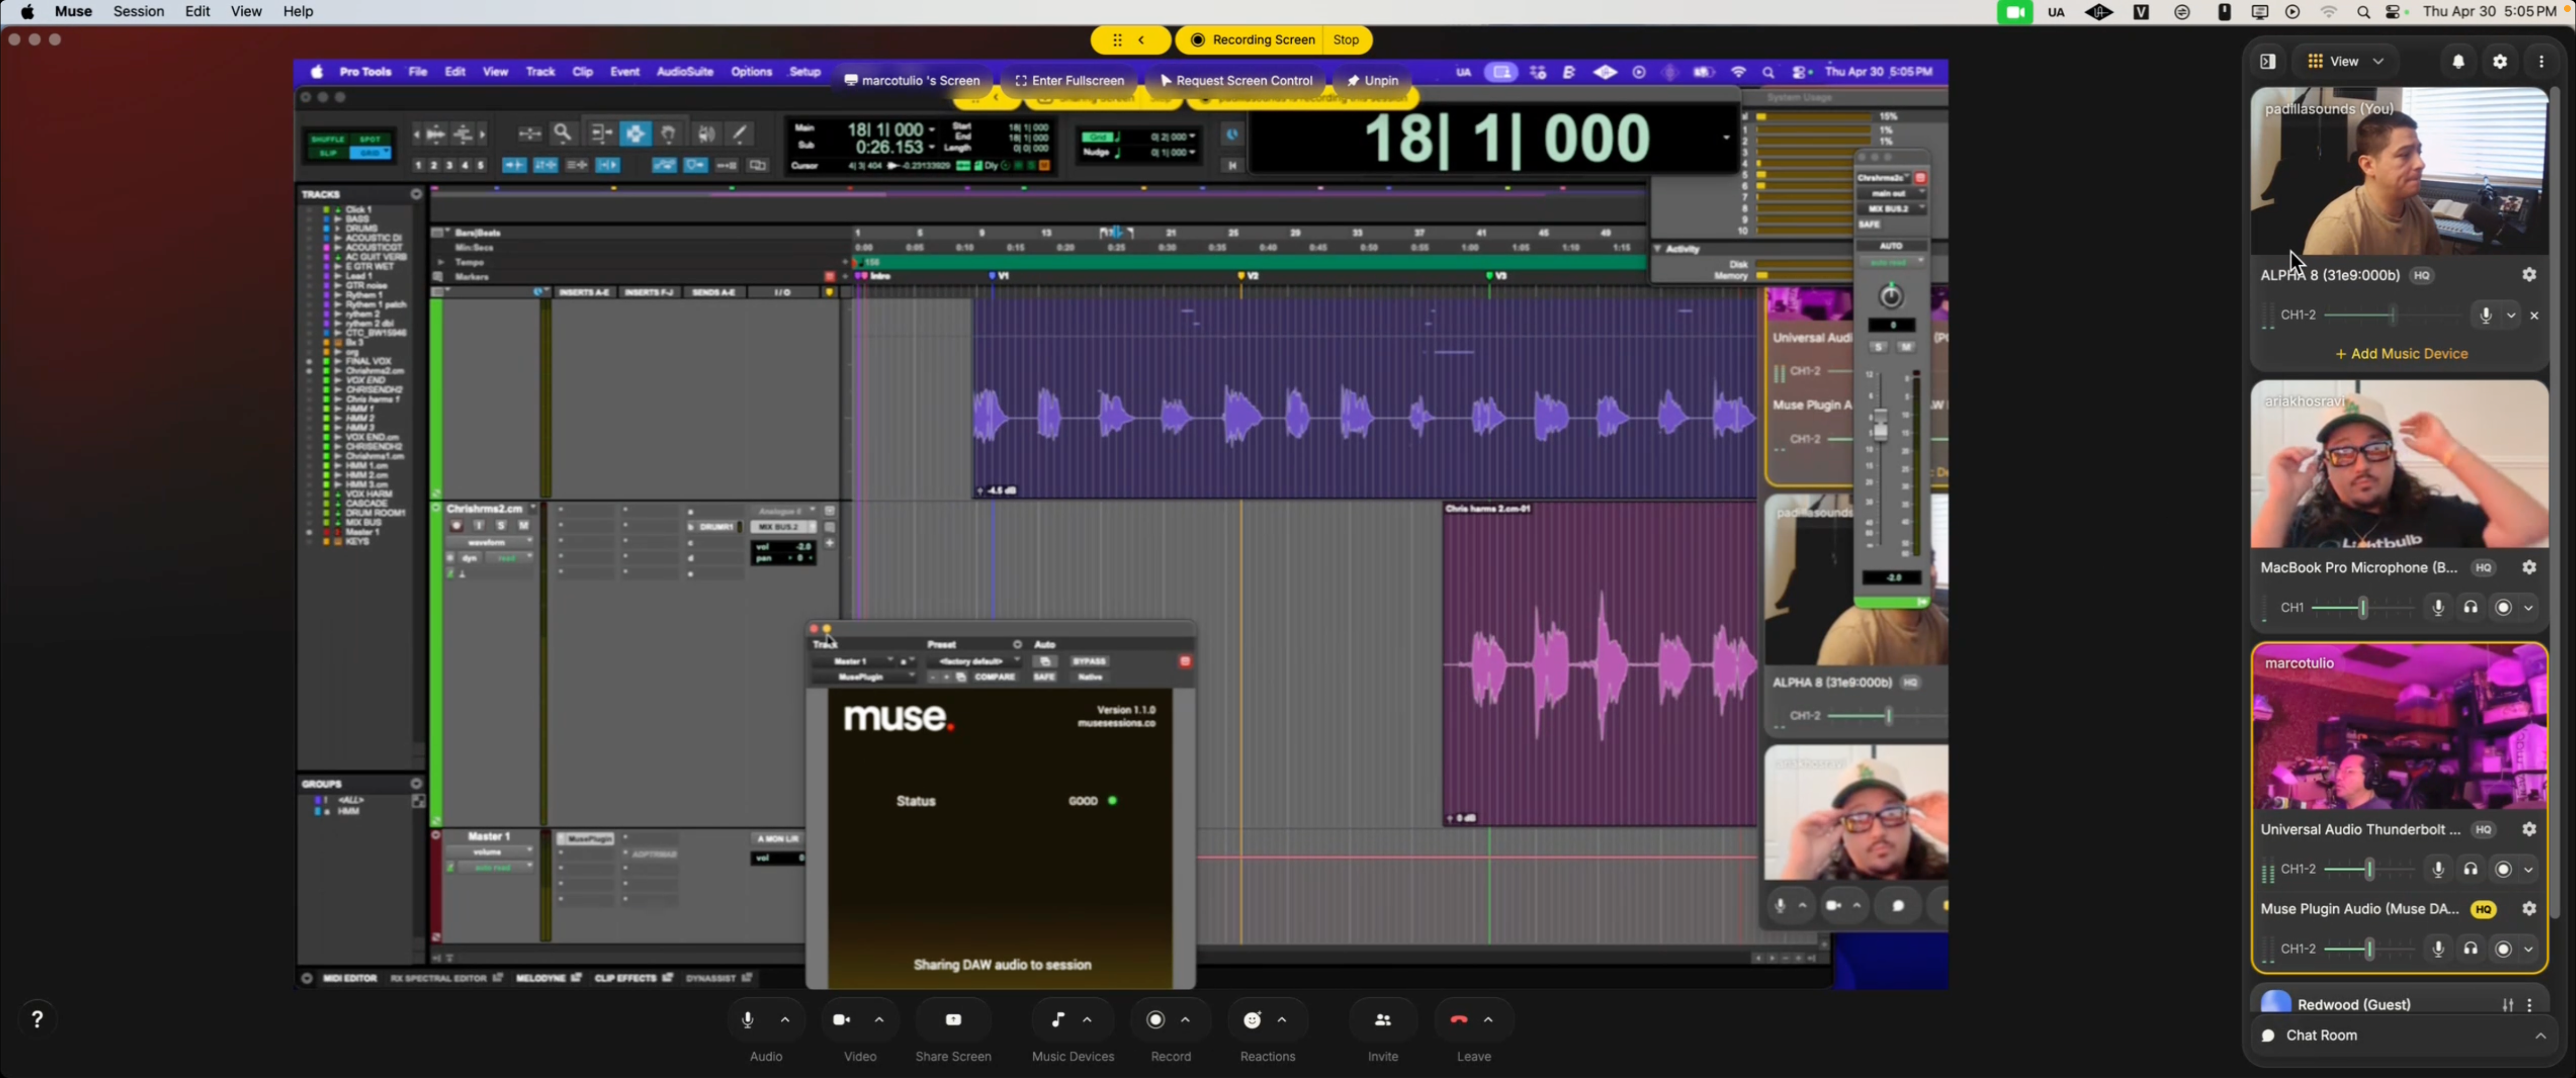Open sidebar three-dot more menu

[2541, 61]
